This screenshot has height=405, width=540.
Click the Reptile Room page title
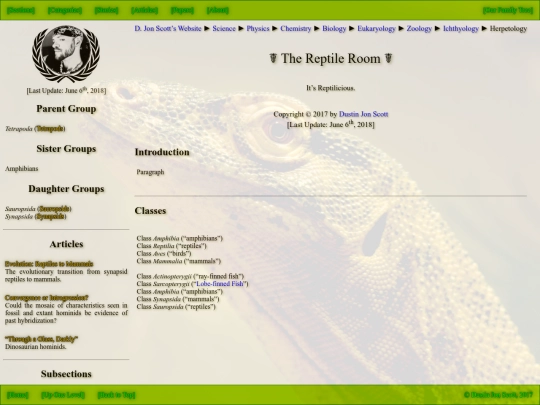coord(331,59)
